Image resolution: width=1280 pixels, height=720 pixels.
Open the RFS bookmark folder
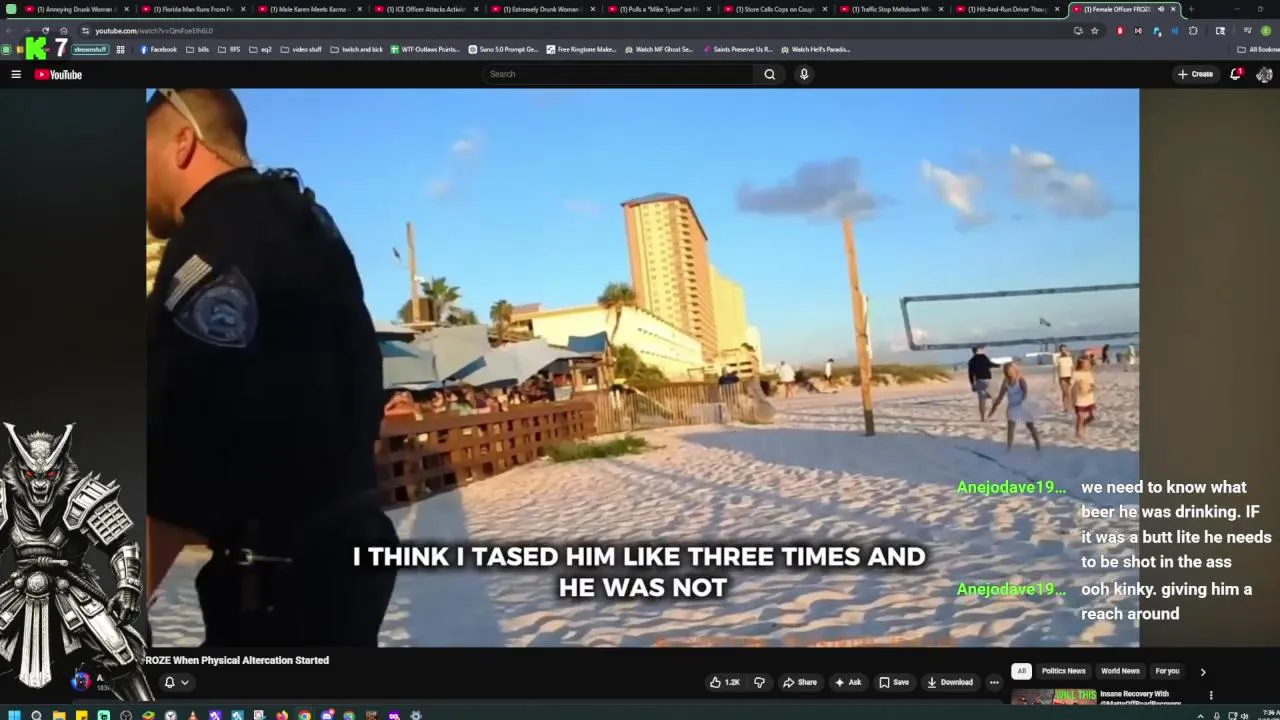[x=229, y=49]
